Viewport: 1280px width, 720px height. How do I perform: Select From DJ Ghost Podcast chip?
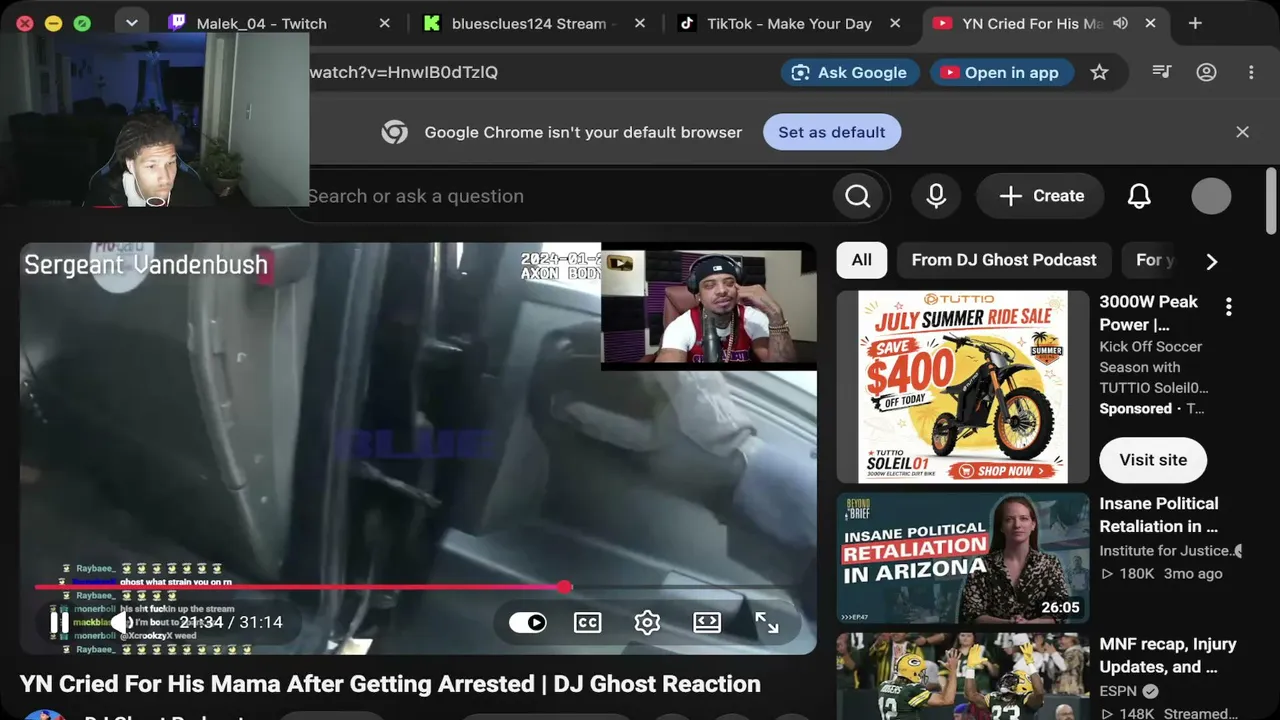click(x=1004, y=260)
